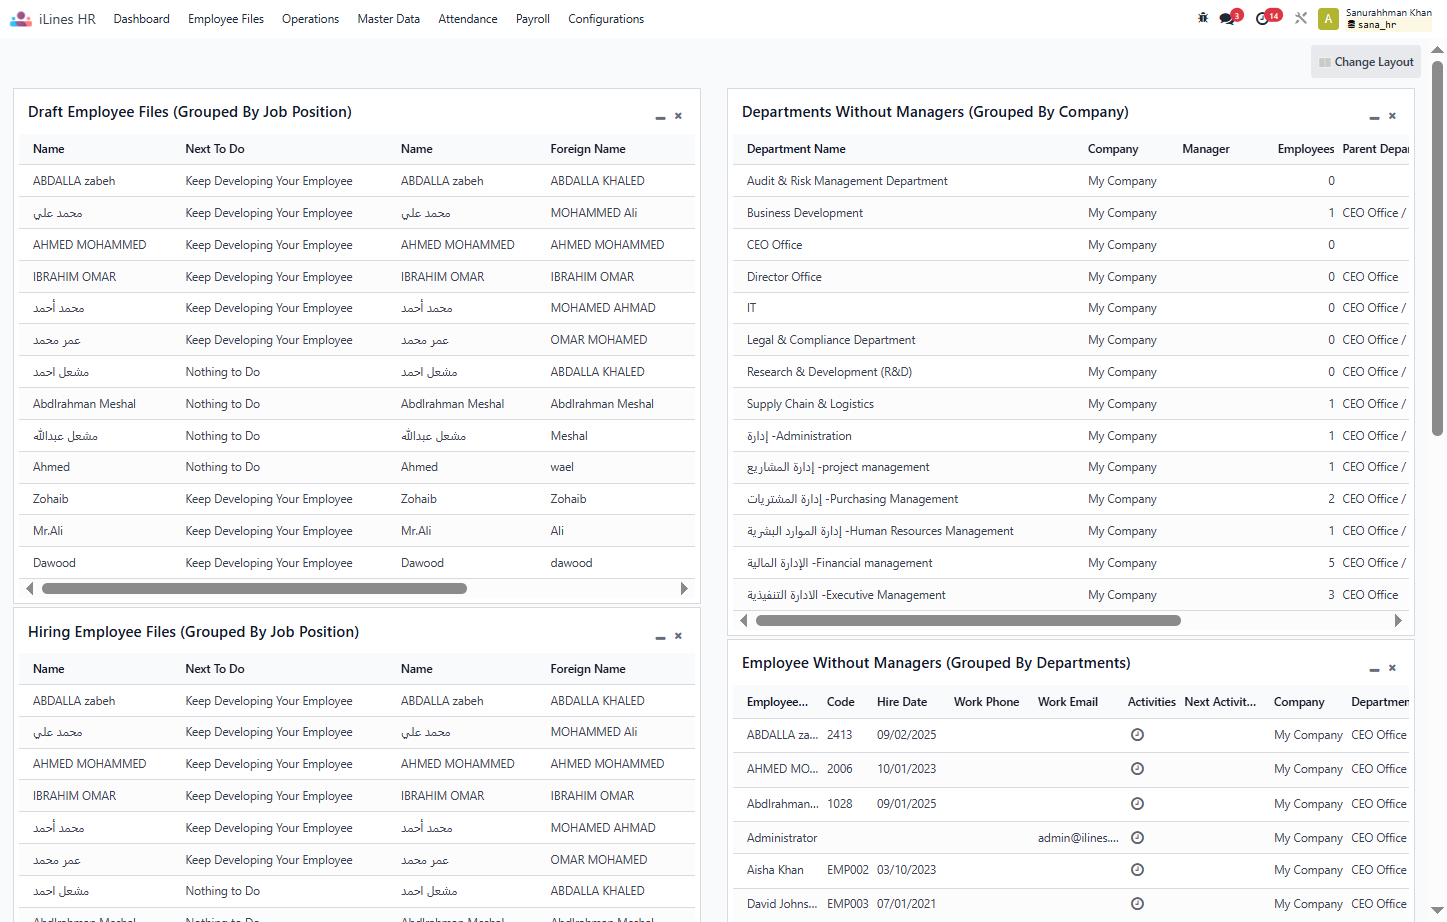The height and width of the screenshot is (922, 1447).
Task: Open conversations with 3 unread messages
Action: [1229, 18]
